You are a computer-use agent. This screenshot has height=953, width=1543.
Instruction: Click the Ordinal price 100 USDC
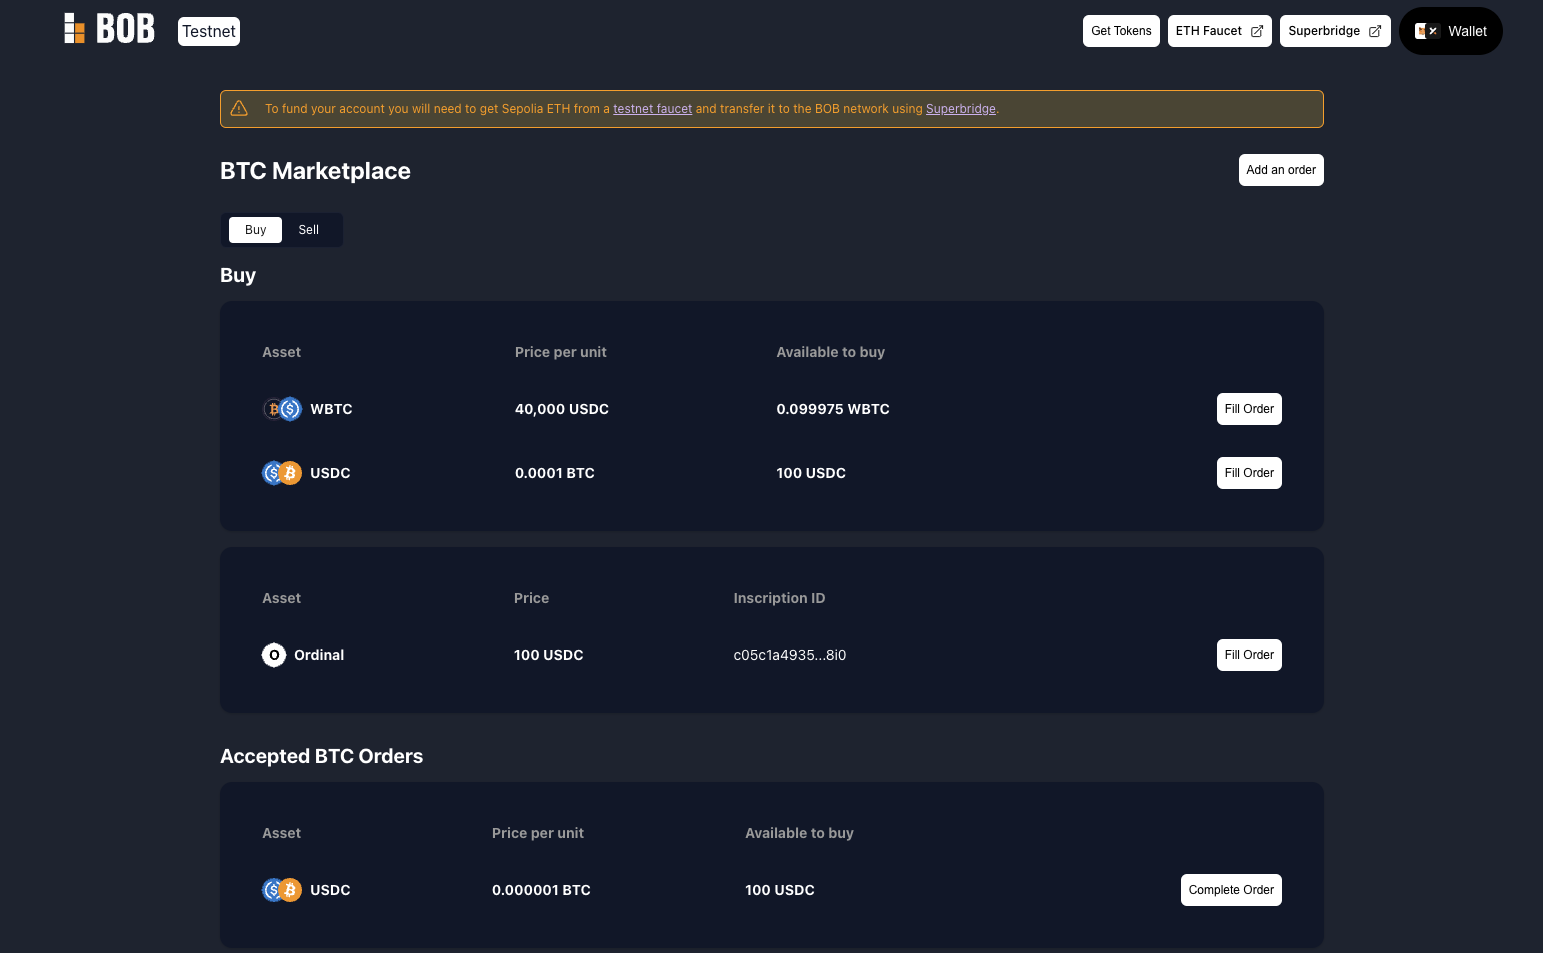point(549,655)
